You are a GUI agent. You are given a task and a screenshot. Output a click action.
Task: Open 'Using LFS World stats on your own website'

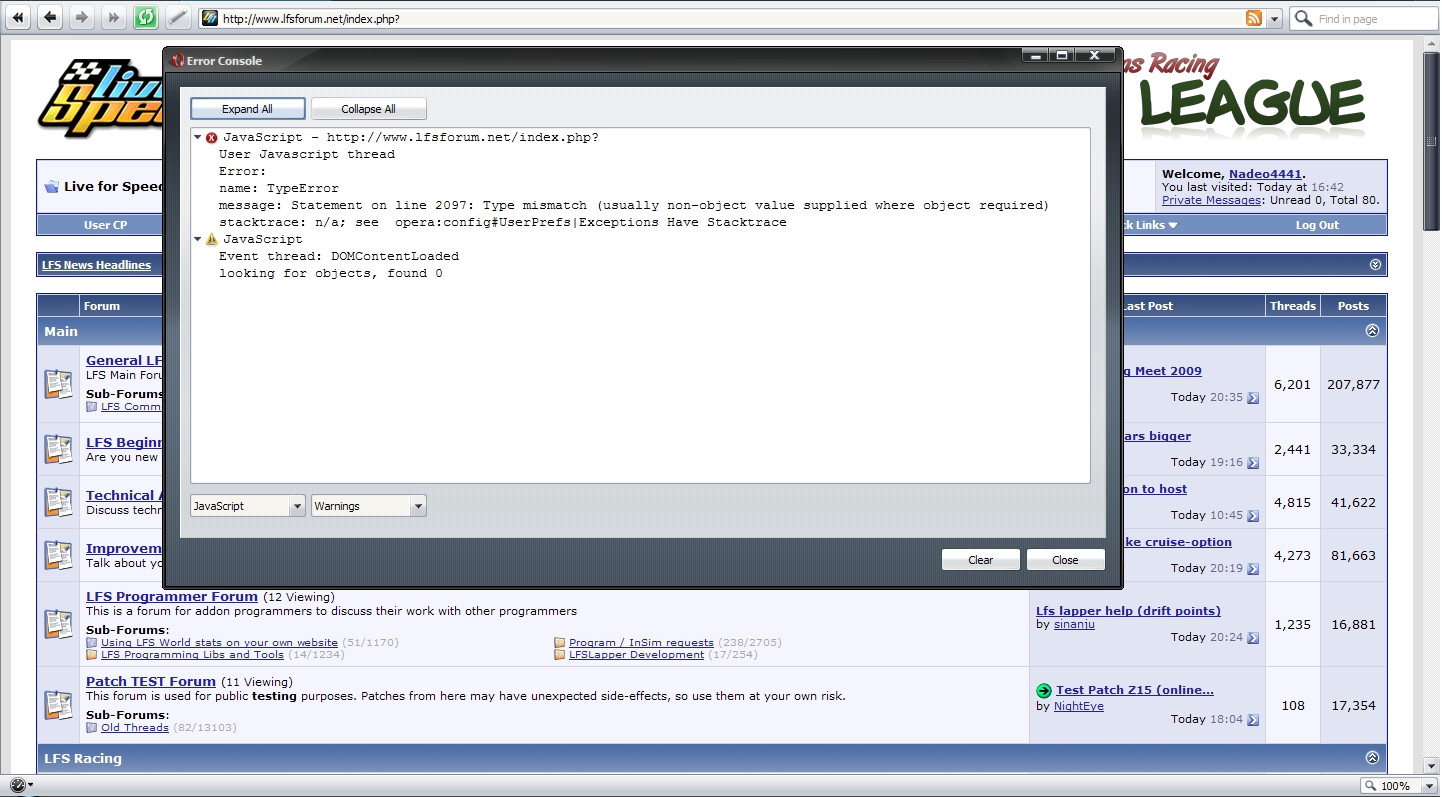[x=219, y=643]
